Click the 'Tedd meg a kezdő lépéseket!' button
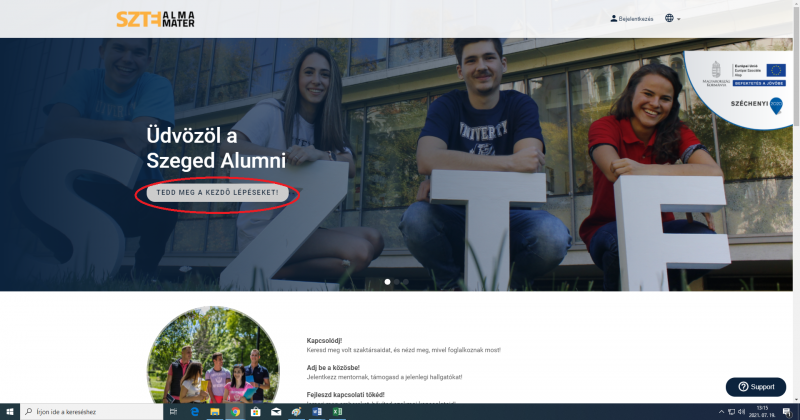 pos(217,193)
